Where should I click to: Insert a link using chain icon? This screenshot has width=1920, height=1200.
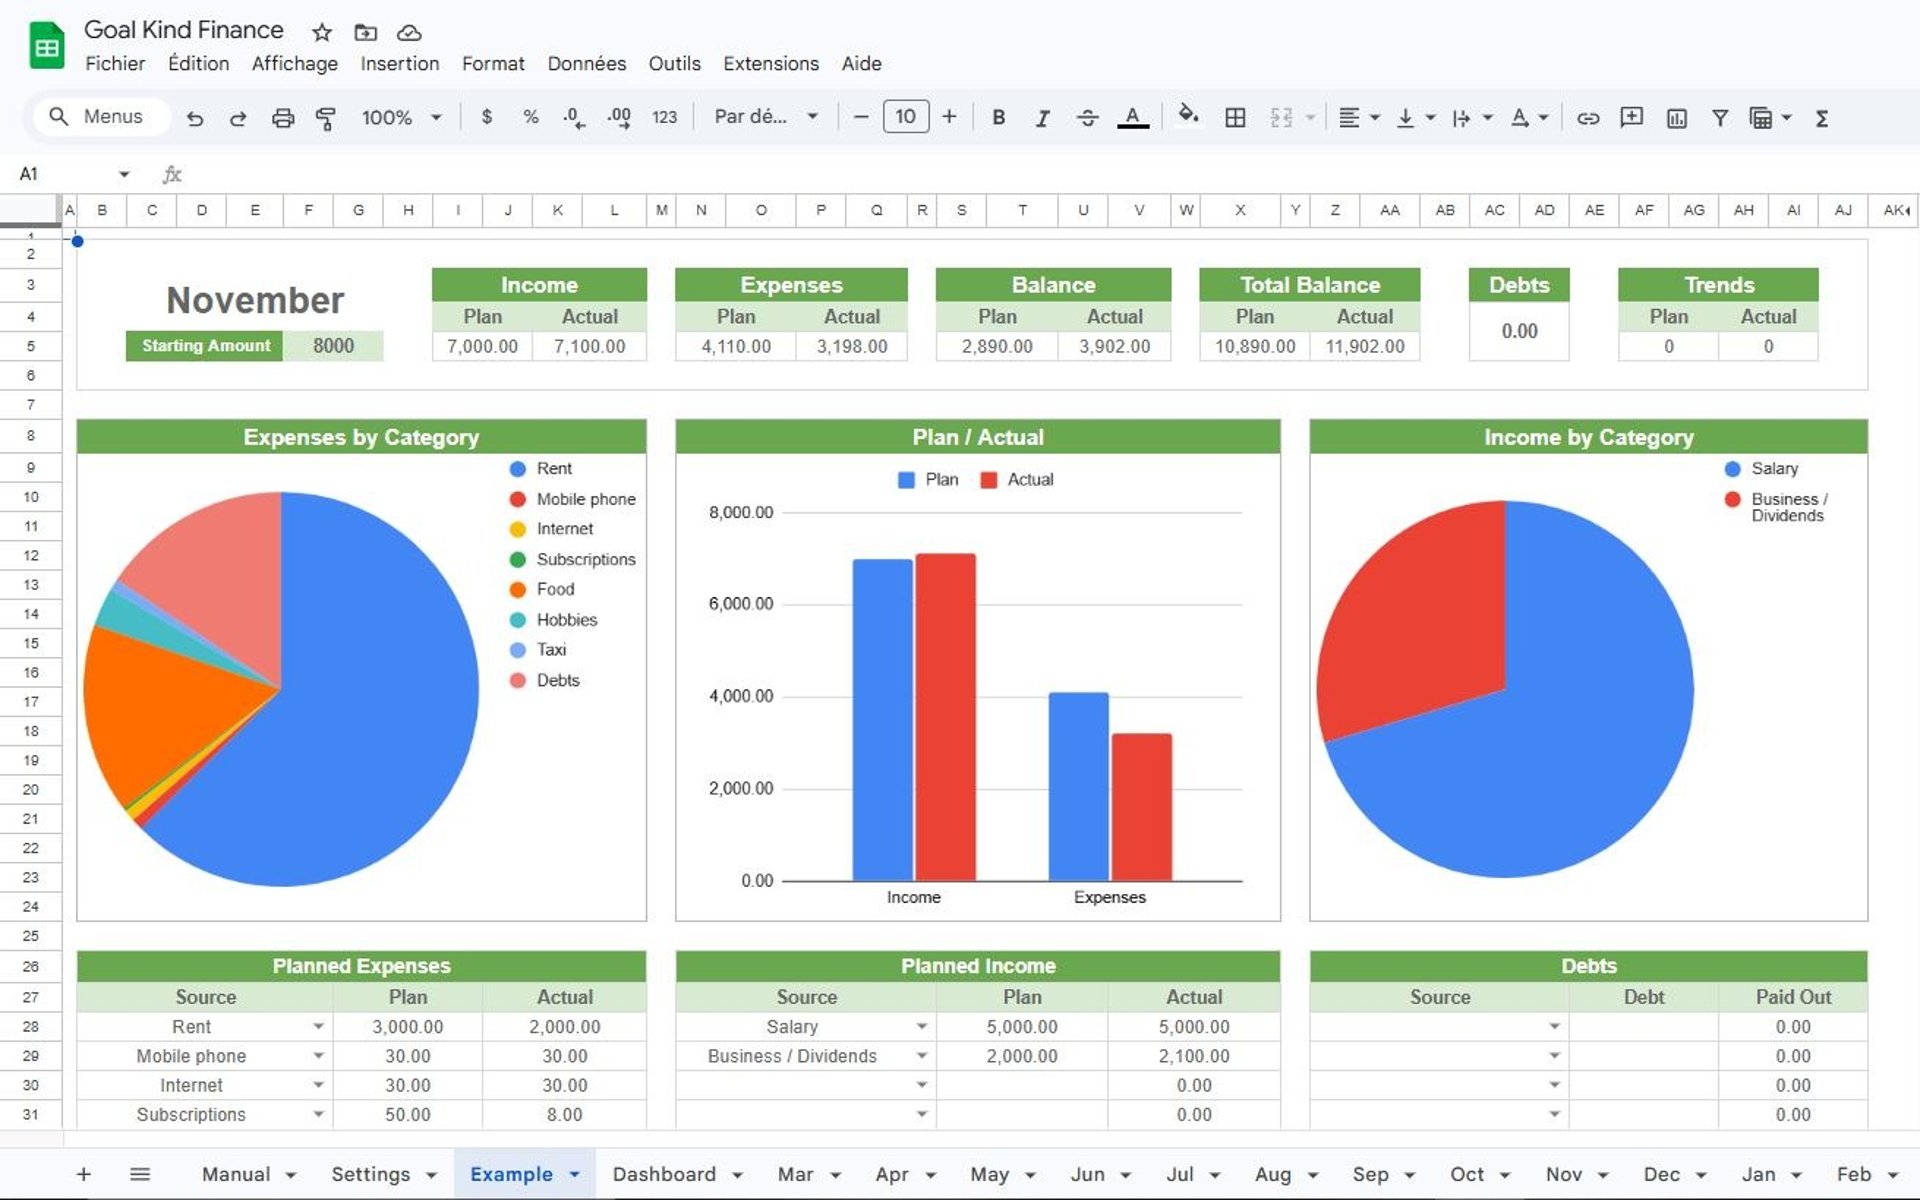1587,118
